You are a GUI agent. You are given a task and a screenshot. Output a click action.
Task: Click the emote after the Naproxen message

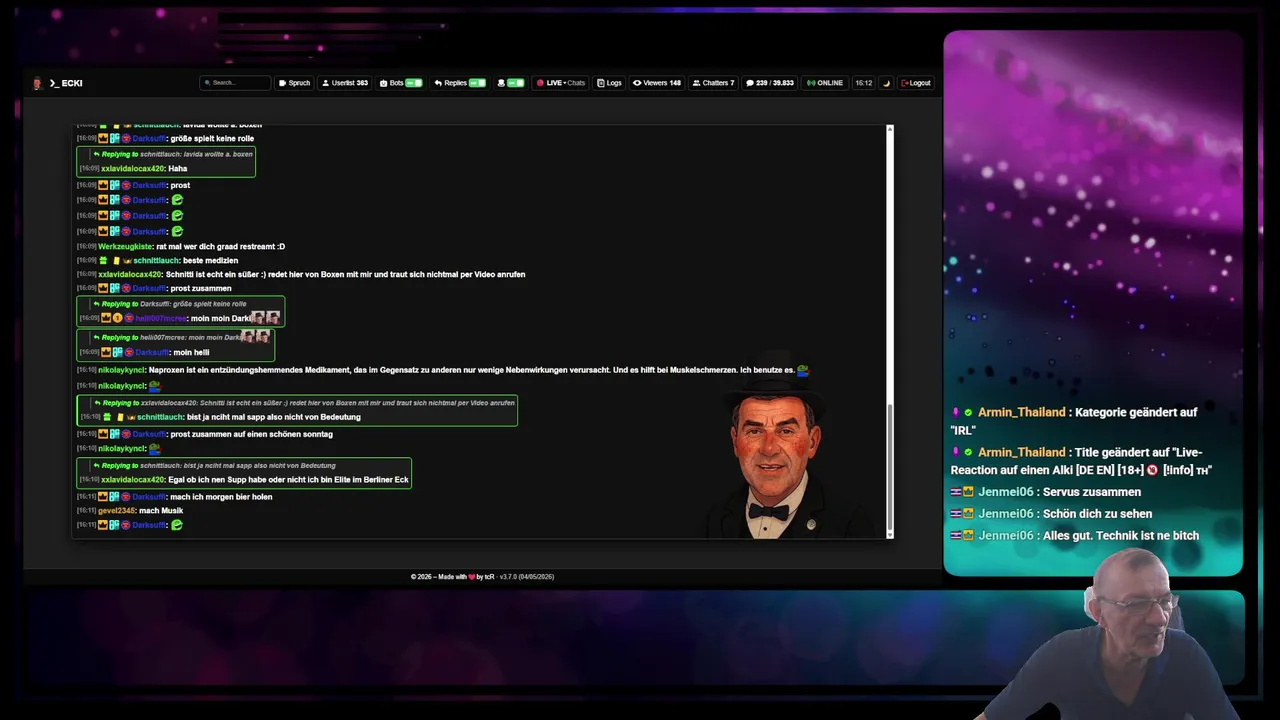pyautogui.click(x=803, y=370)
